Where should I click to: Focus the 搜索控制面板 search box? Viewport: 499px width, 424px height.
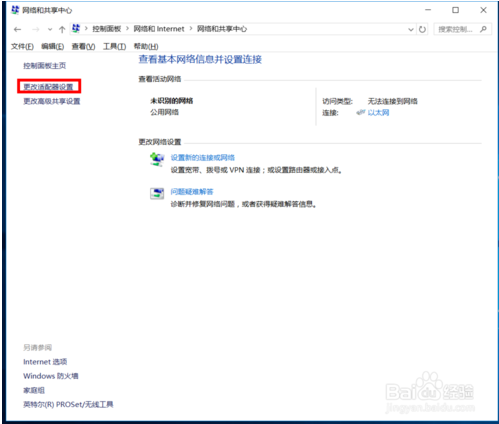[x=462, y=29]
